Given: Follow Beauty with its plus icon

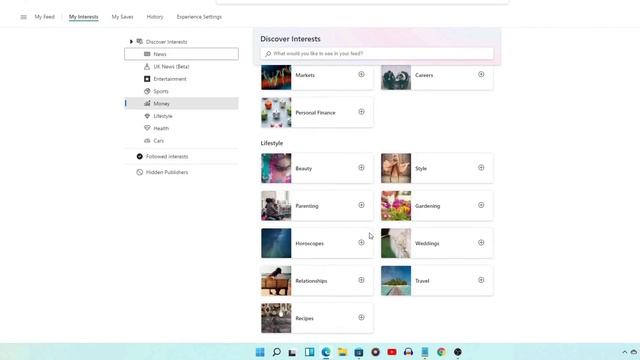Looking at the screenshot, I should (361, 168).
